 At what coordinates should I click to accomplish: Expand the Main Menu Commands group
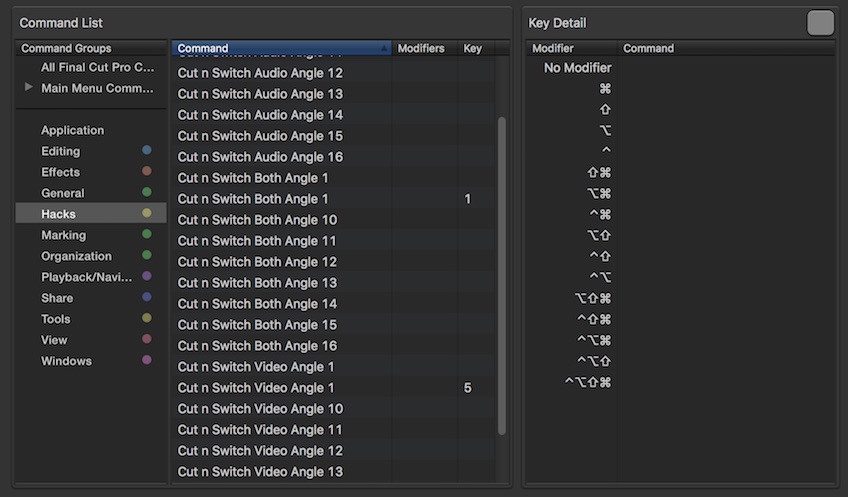pyautogui.click(x=29, y=88)
